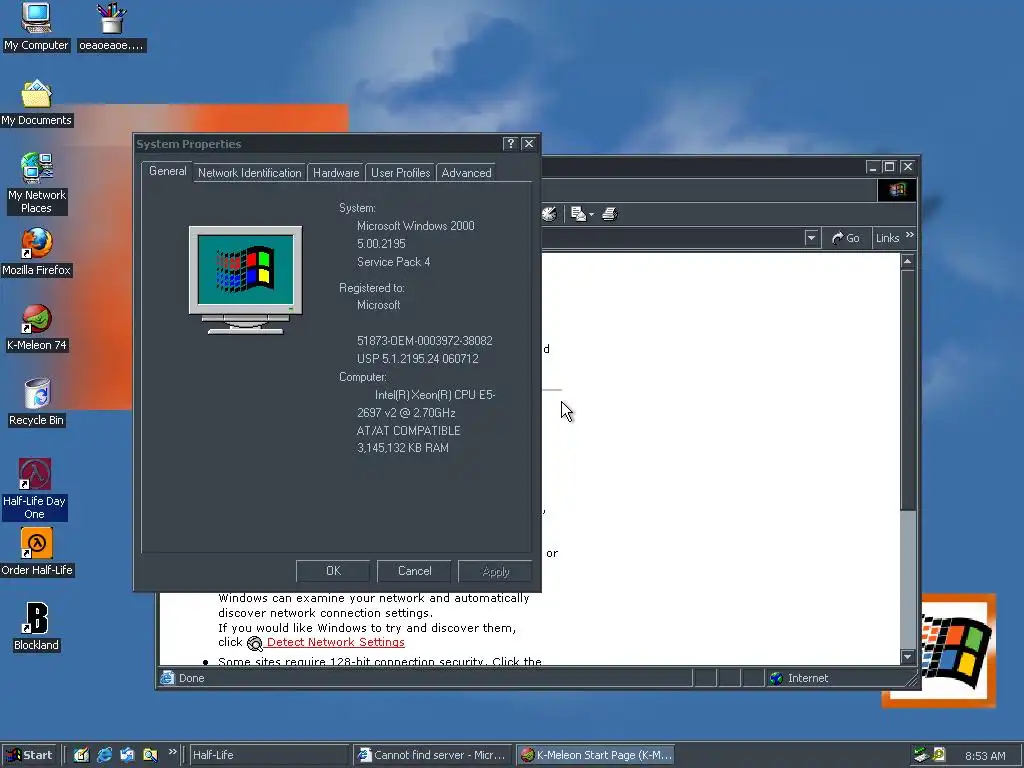Click the Half-Life taskbar toolbar label
The image size is (1024, 768).
pyautogui.click(x=213, y=755)
